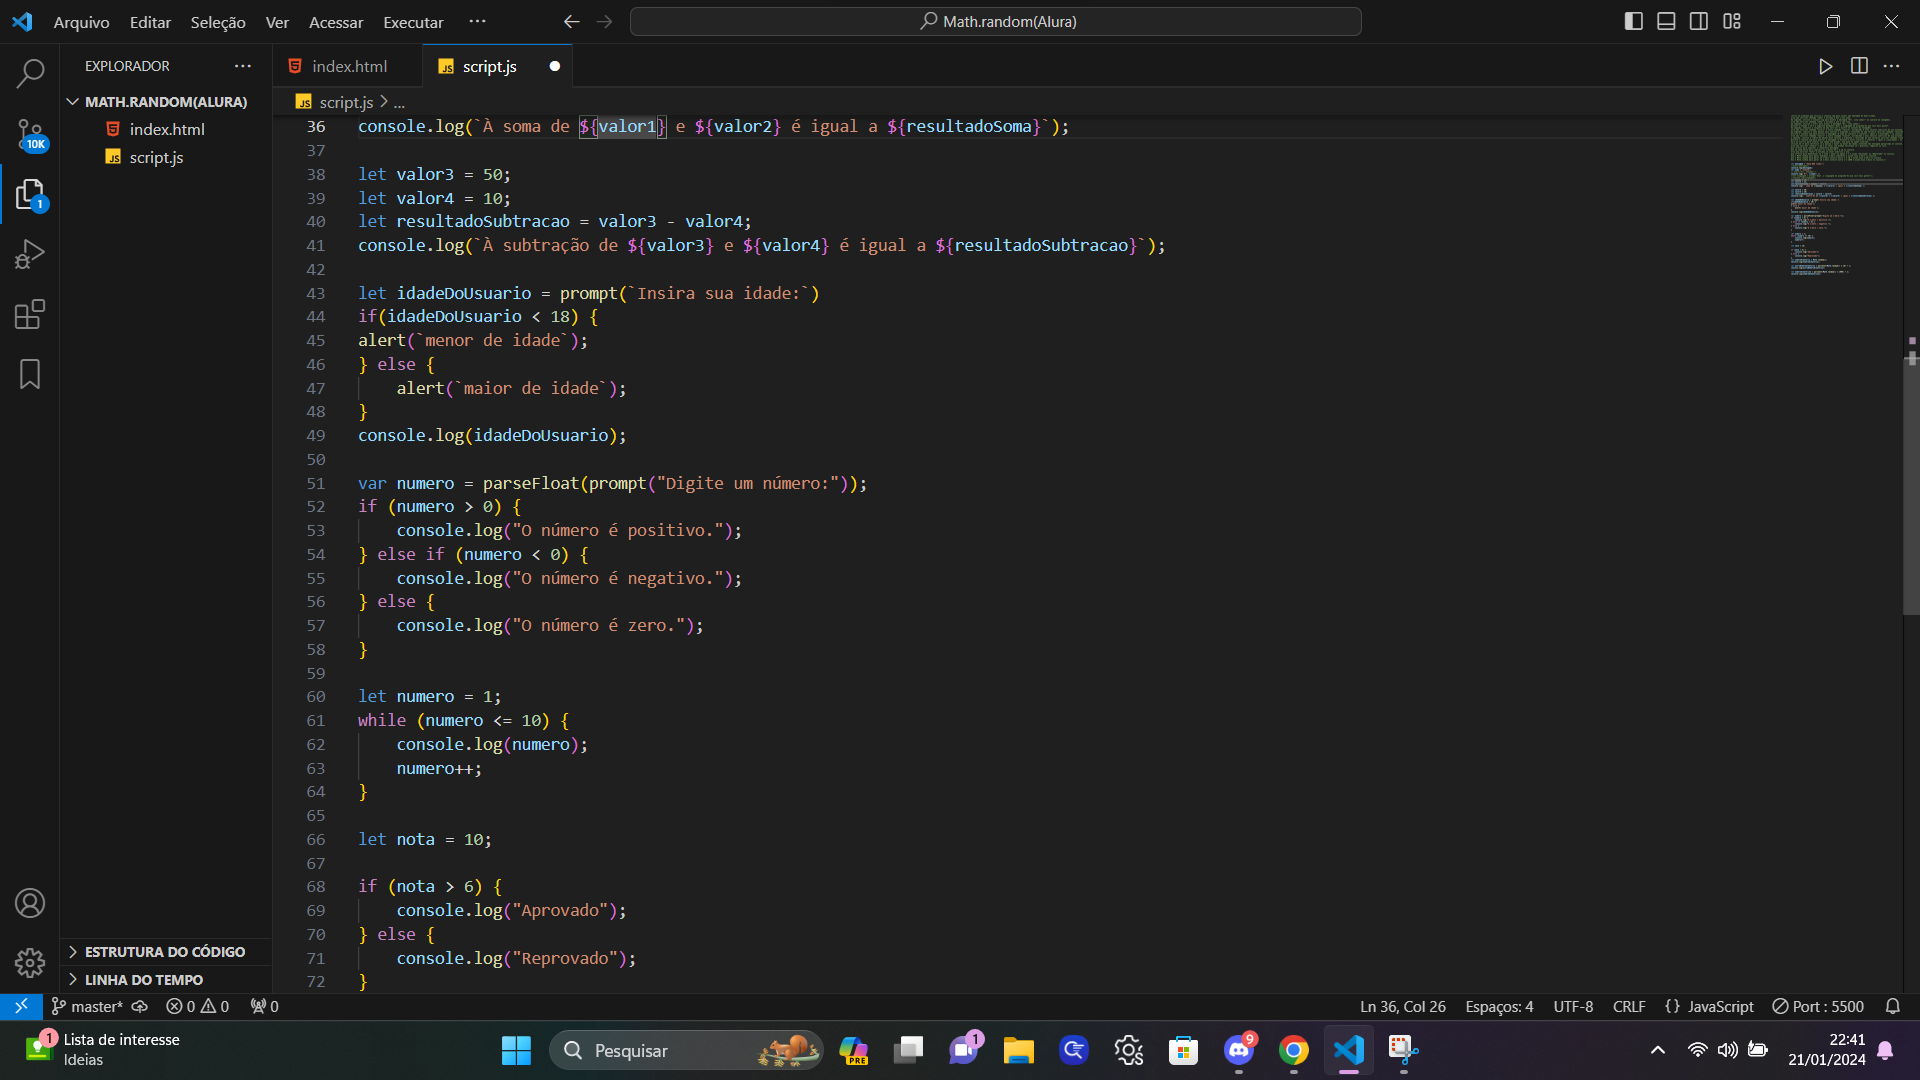This screenshot has height=1080, width=1920.
Task: Click Customize Layout icon in title bar
Action: click(1732, 21)
